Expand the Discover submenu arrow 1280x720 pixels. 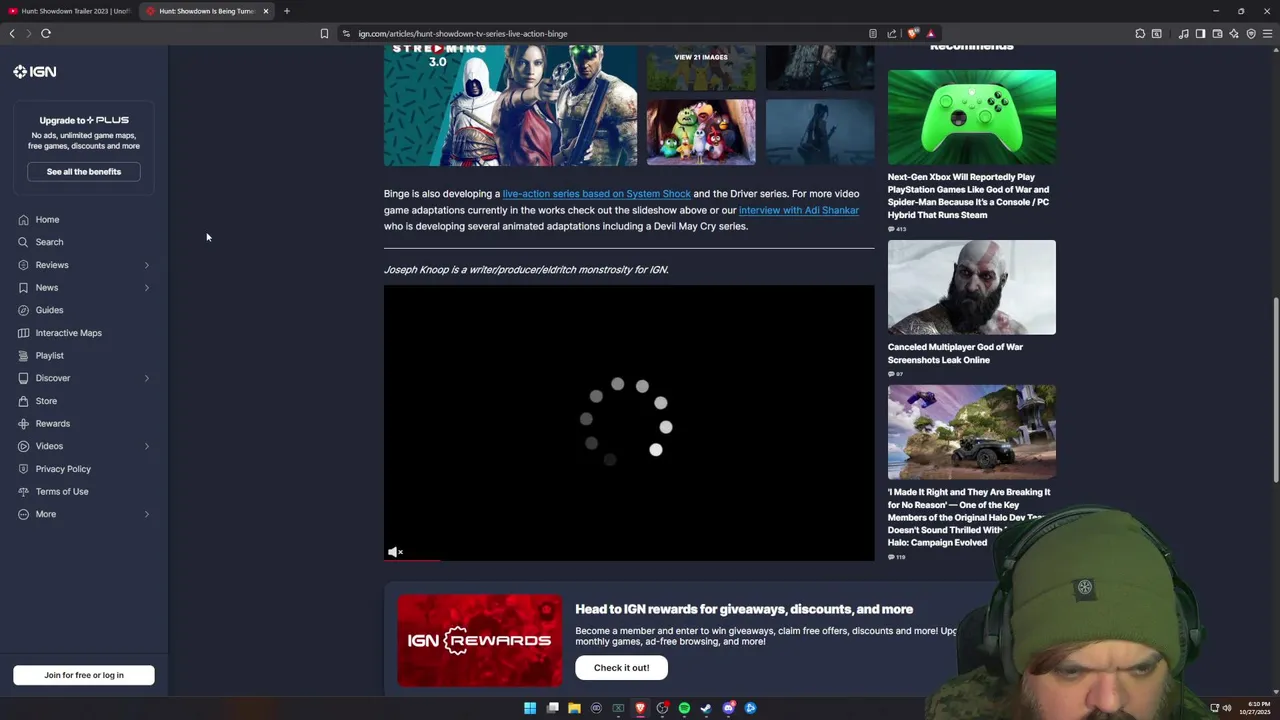click(146, 378)
